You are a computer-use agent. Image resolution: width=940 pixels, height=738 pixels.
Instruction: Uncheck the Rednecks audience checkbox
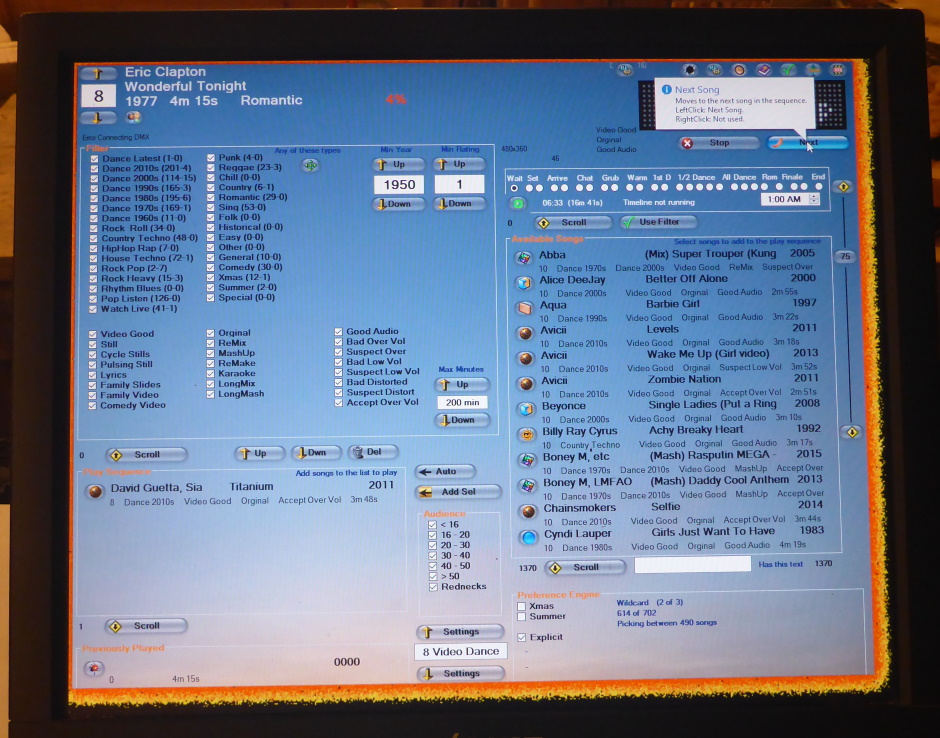coord(433,587)
